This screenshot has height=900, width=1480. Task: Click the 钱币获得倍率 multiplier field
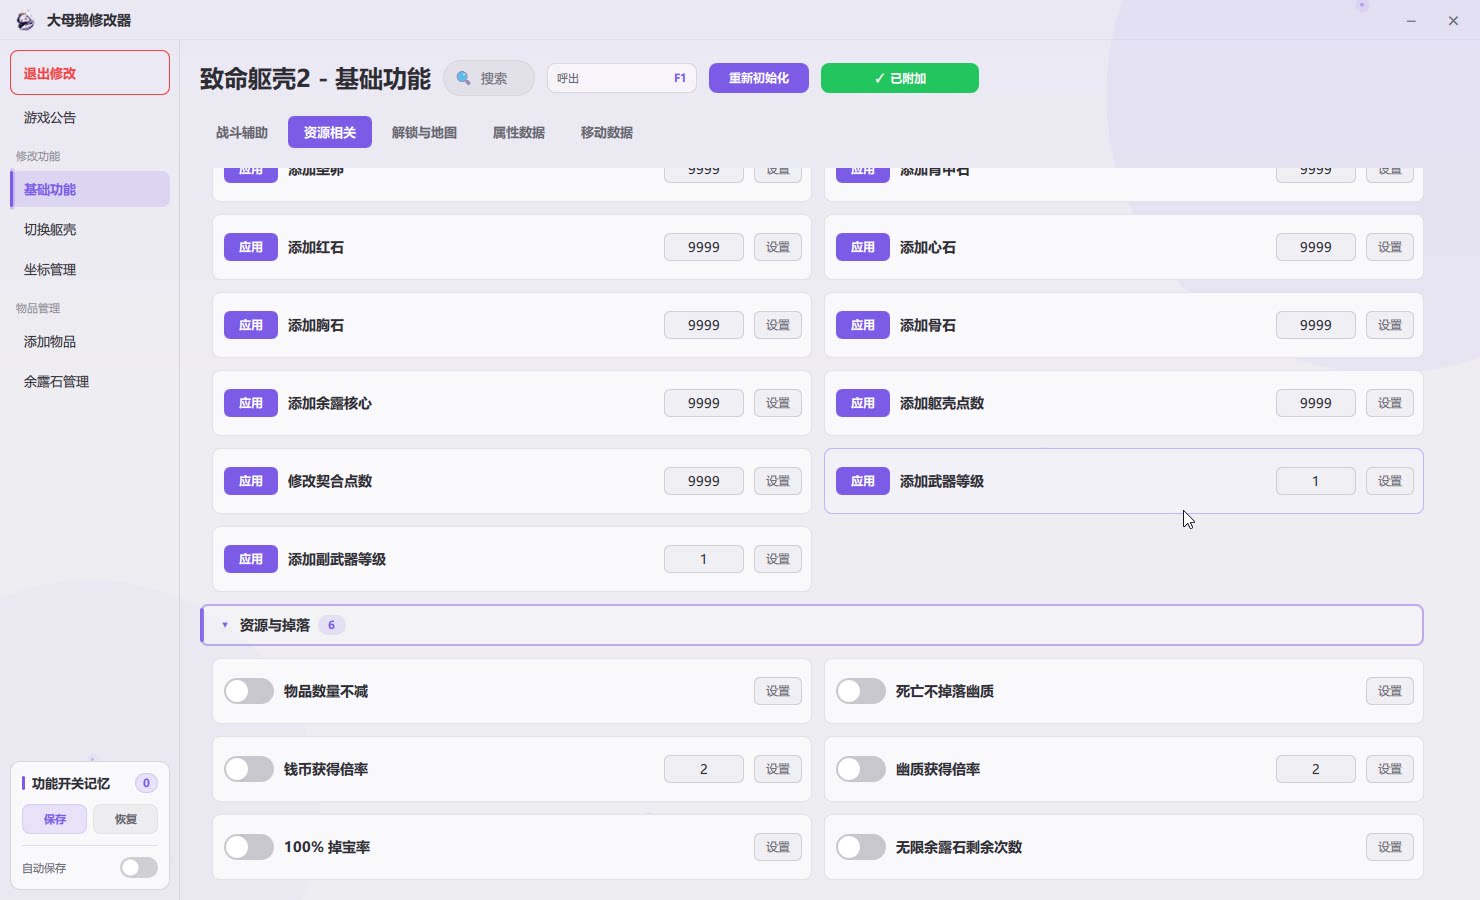coord(704,769)
